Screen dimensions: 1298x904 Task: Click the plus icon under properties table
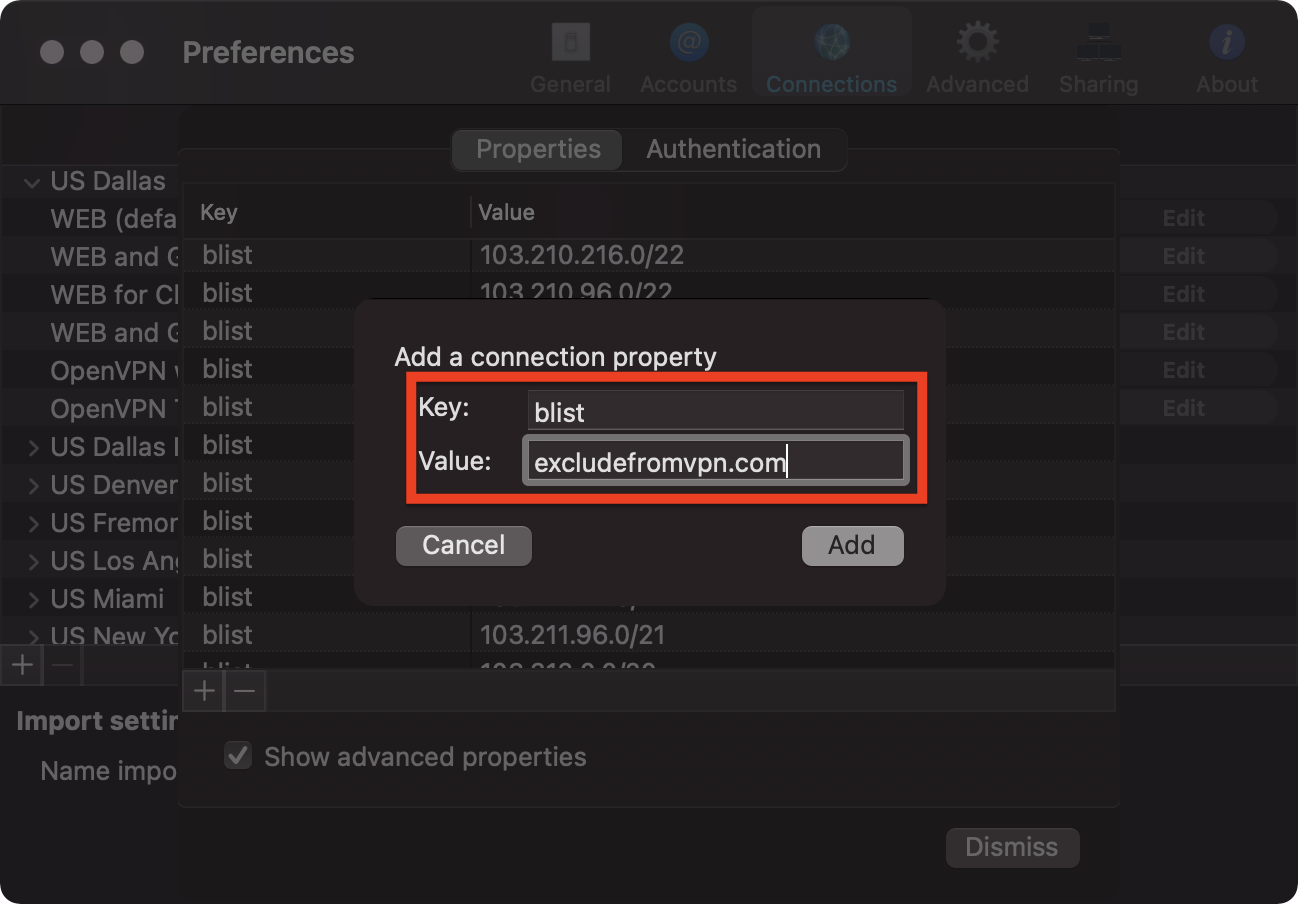204,690
